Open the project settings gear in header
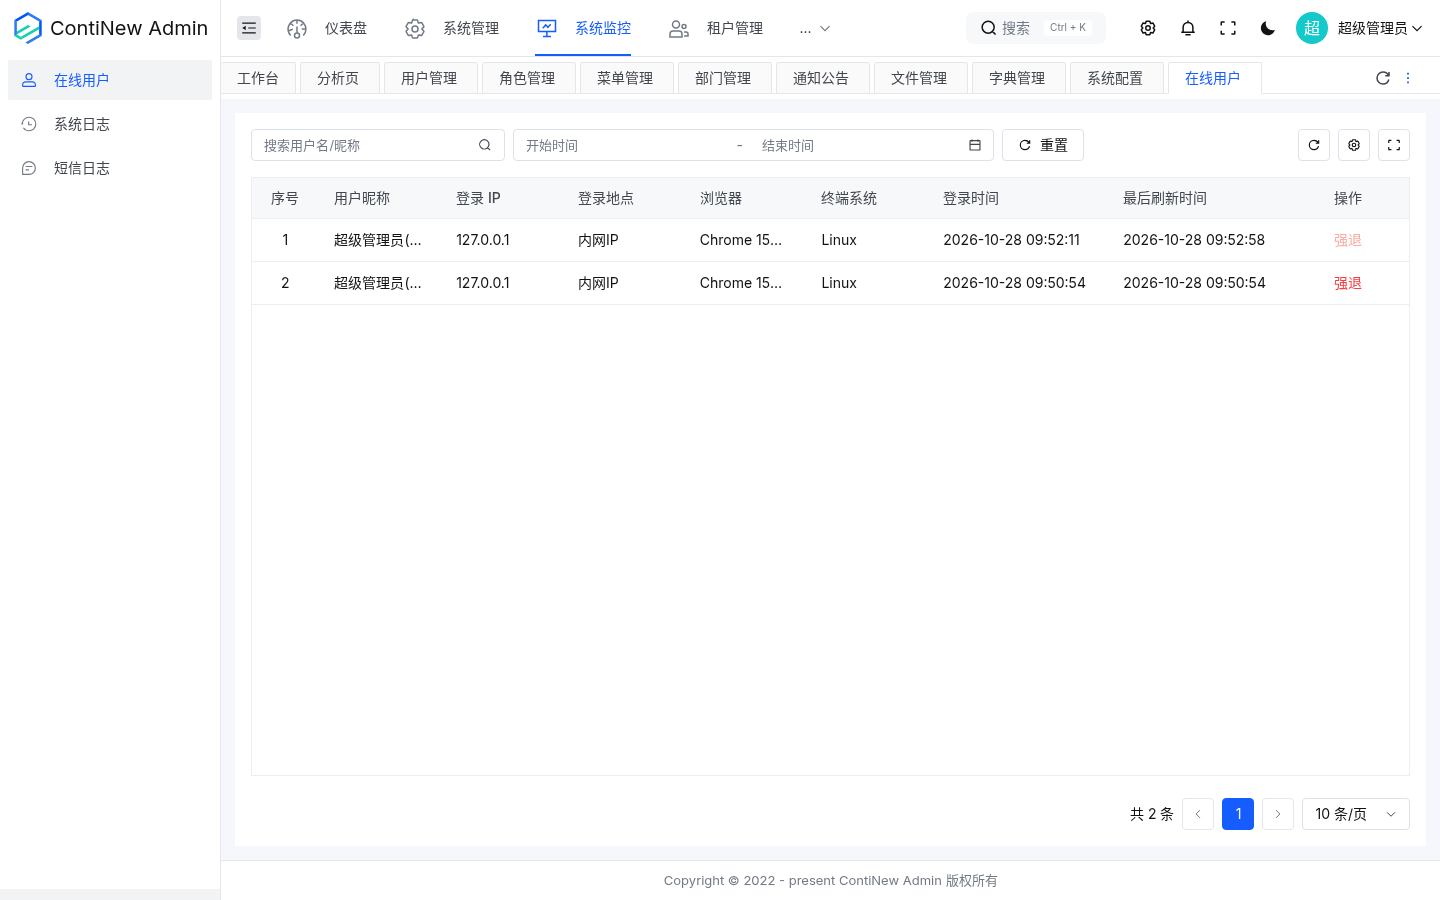The width and height of the screenshot is (1440, 900). click(x=1148, y=28)
